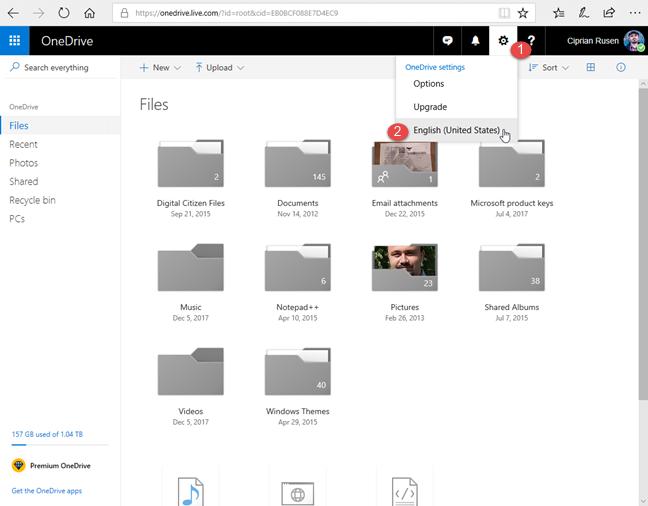The height and width of the screenshot is (506, 648).
Task: Click the Add notes pen icon
Action: click(584, 13)
